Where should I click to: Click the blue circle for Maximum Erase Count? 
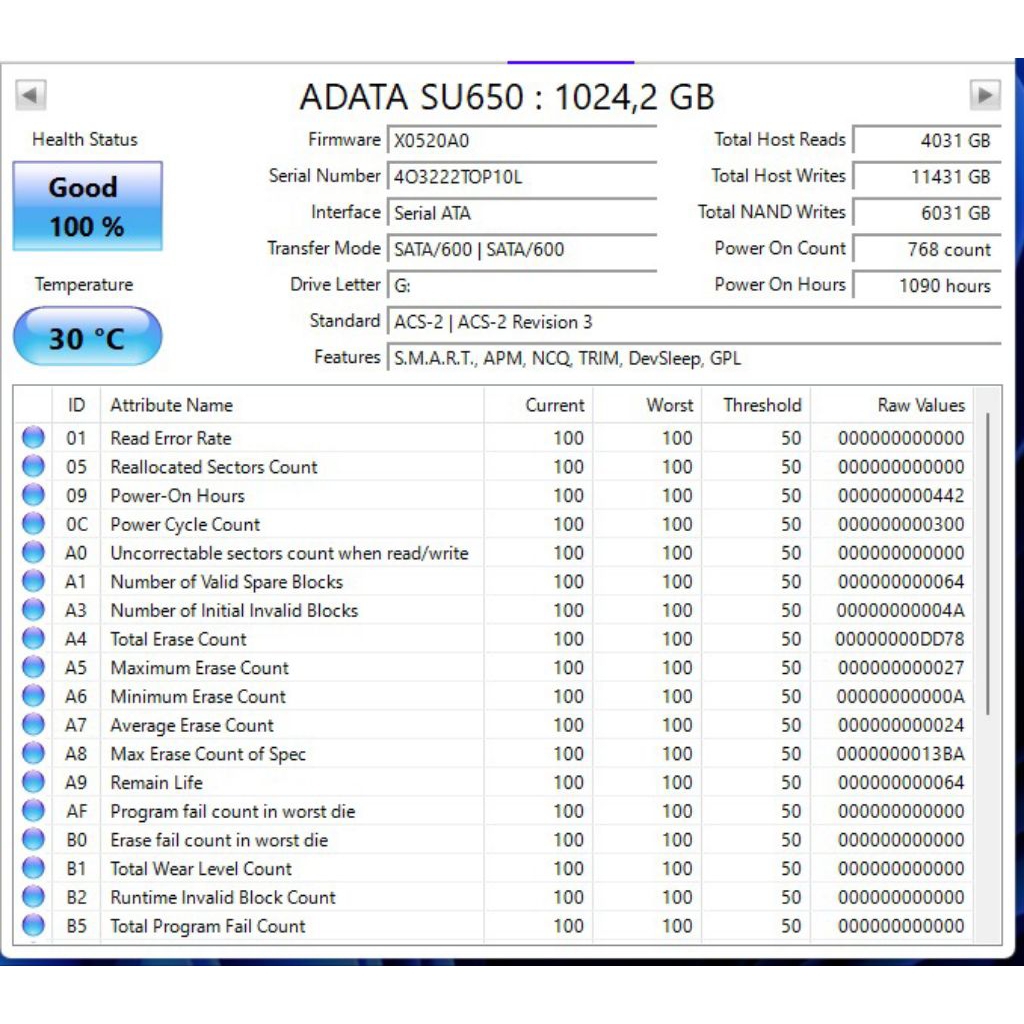33,668
